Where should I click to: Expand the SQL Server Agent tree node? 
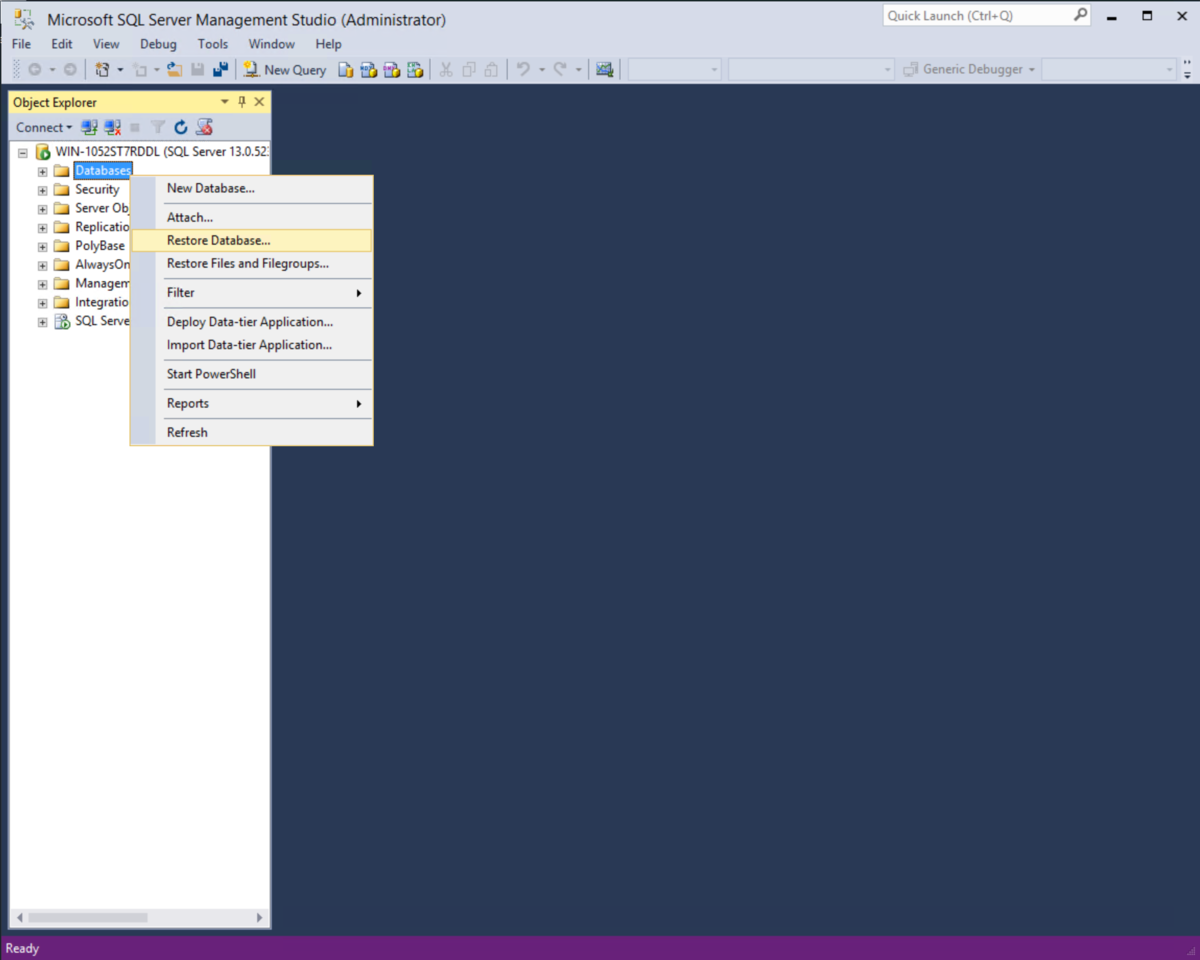pos(42,322)
